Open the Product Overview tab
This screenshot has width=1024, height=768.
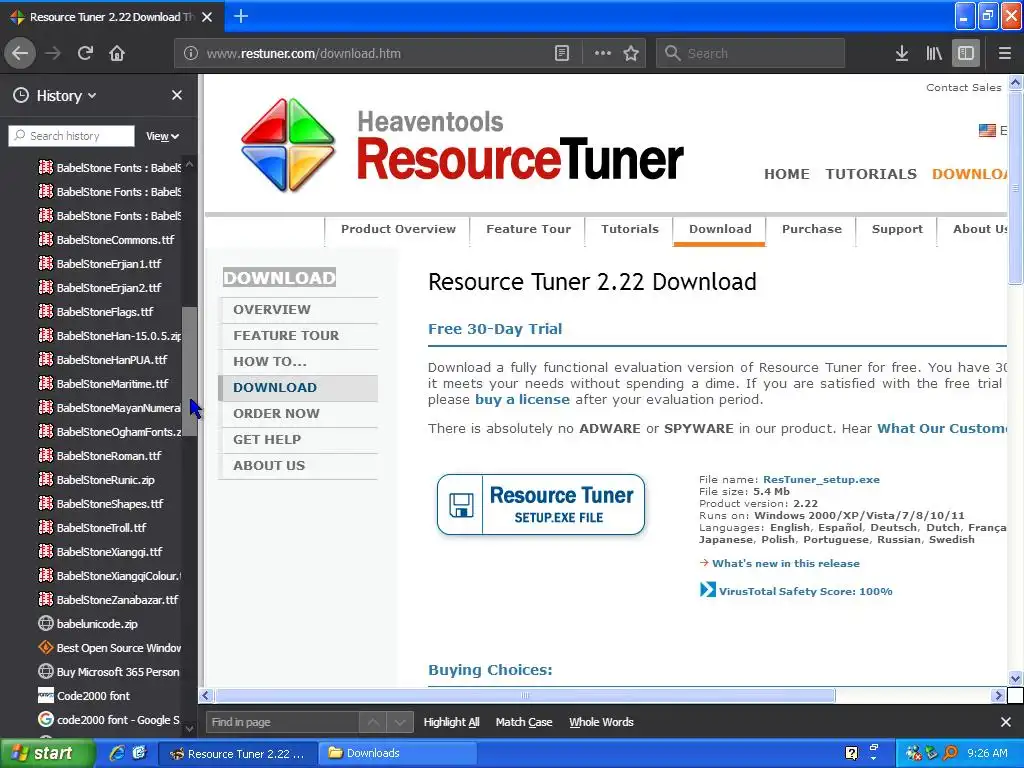coord(398,229)
